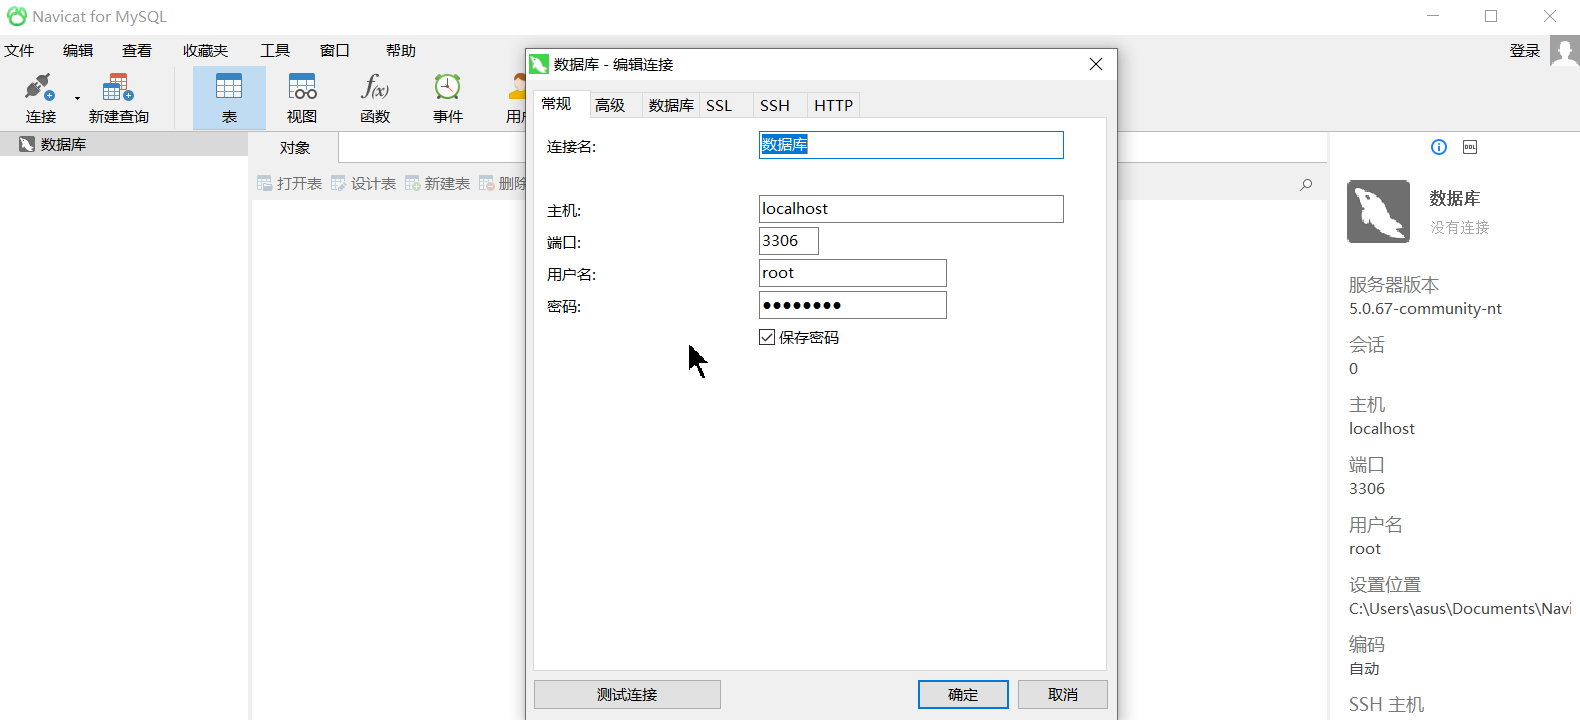Click the 密码 password field
1580x720 pixels.
click(x=852, y=305)
